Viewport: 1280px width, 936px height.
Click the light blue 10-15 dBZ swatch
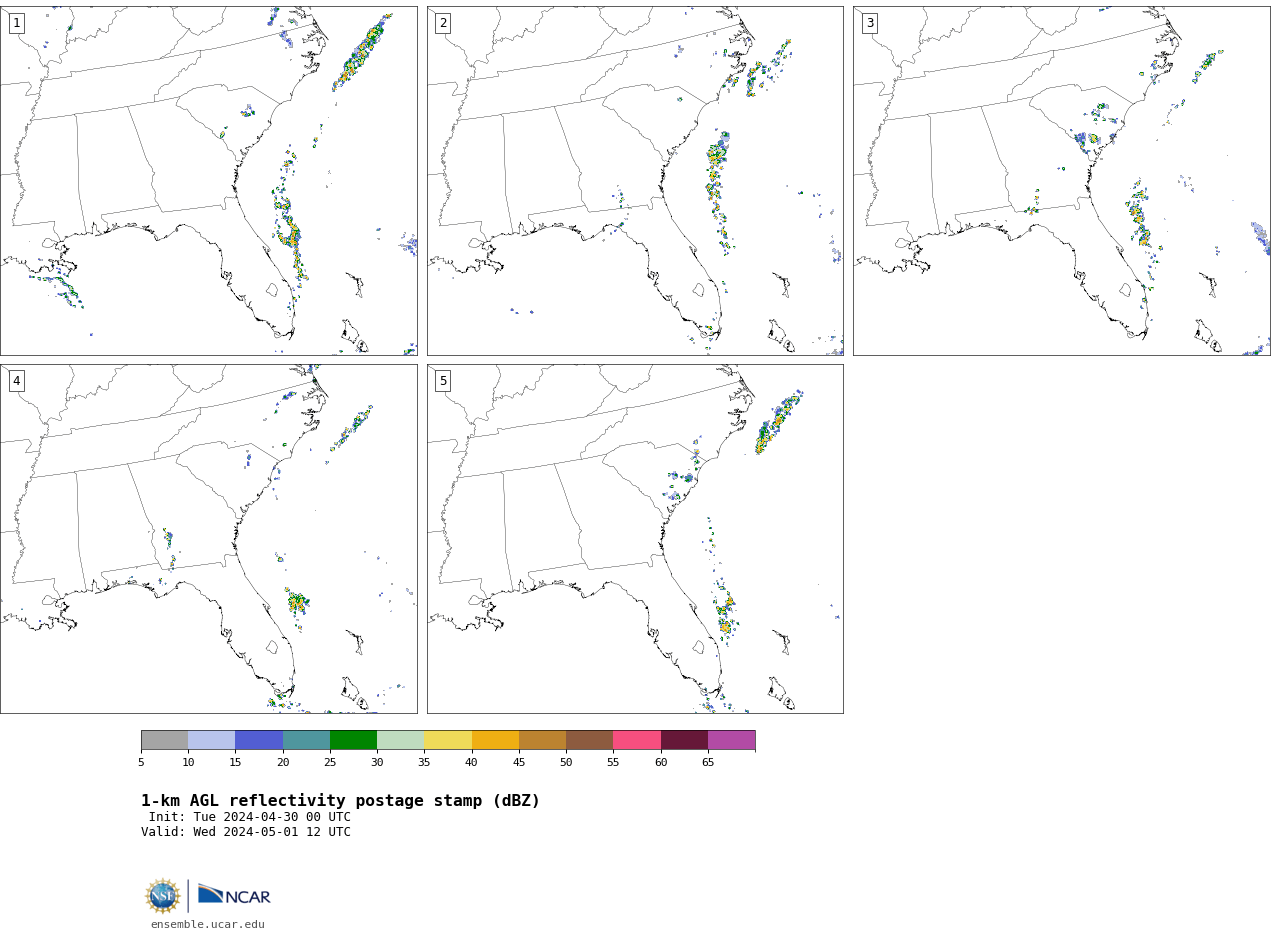click(211, 740)
